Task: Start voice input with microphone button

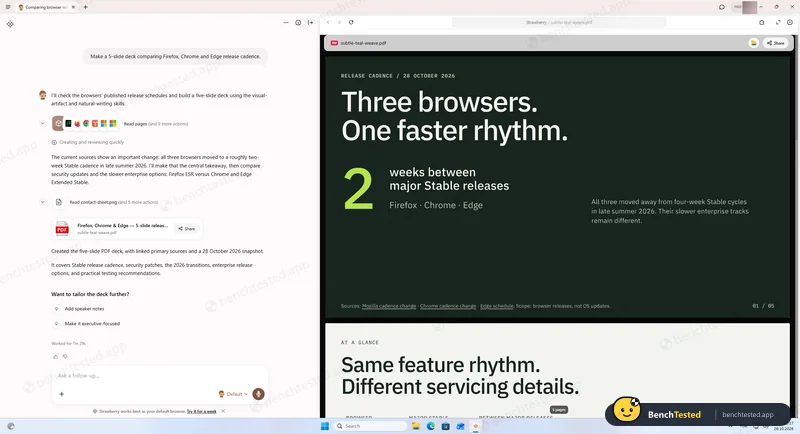Action: coord(259,394)
